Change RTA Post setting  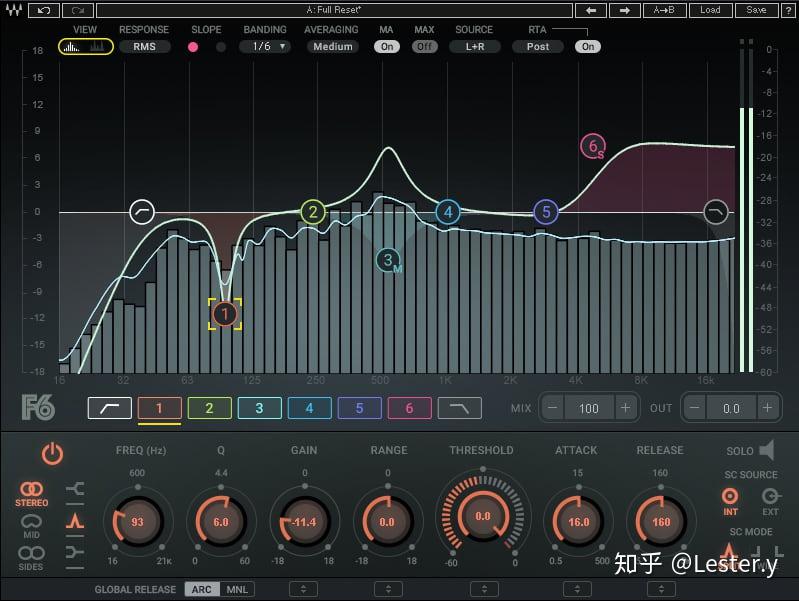point(538,47)
